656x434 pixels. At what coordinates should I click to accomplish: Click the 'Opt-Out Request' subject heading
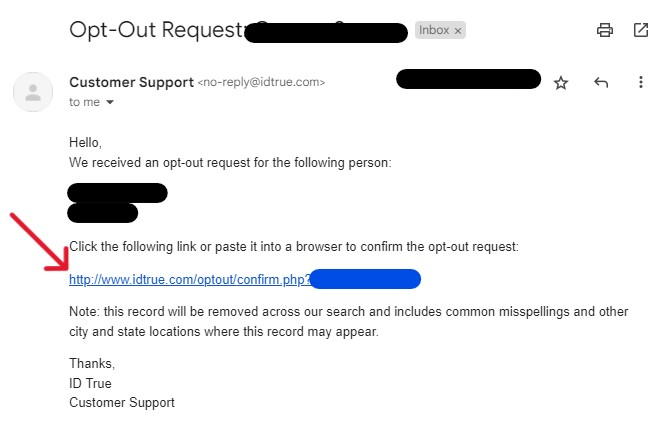(x=157, y=30)
